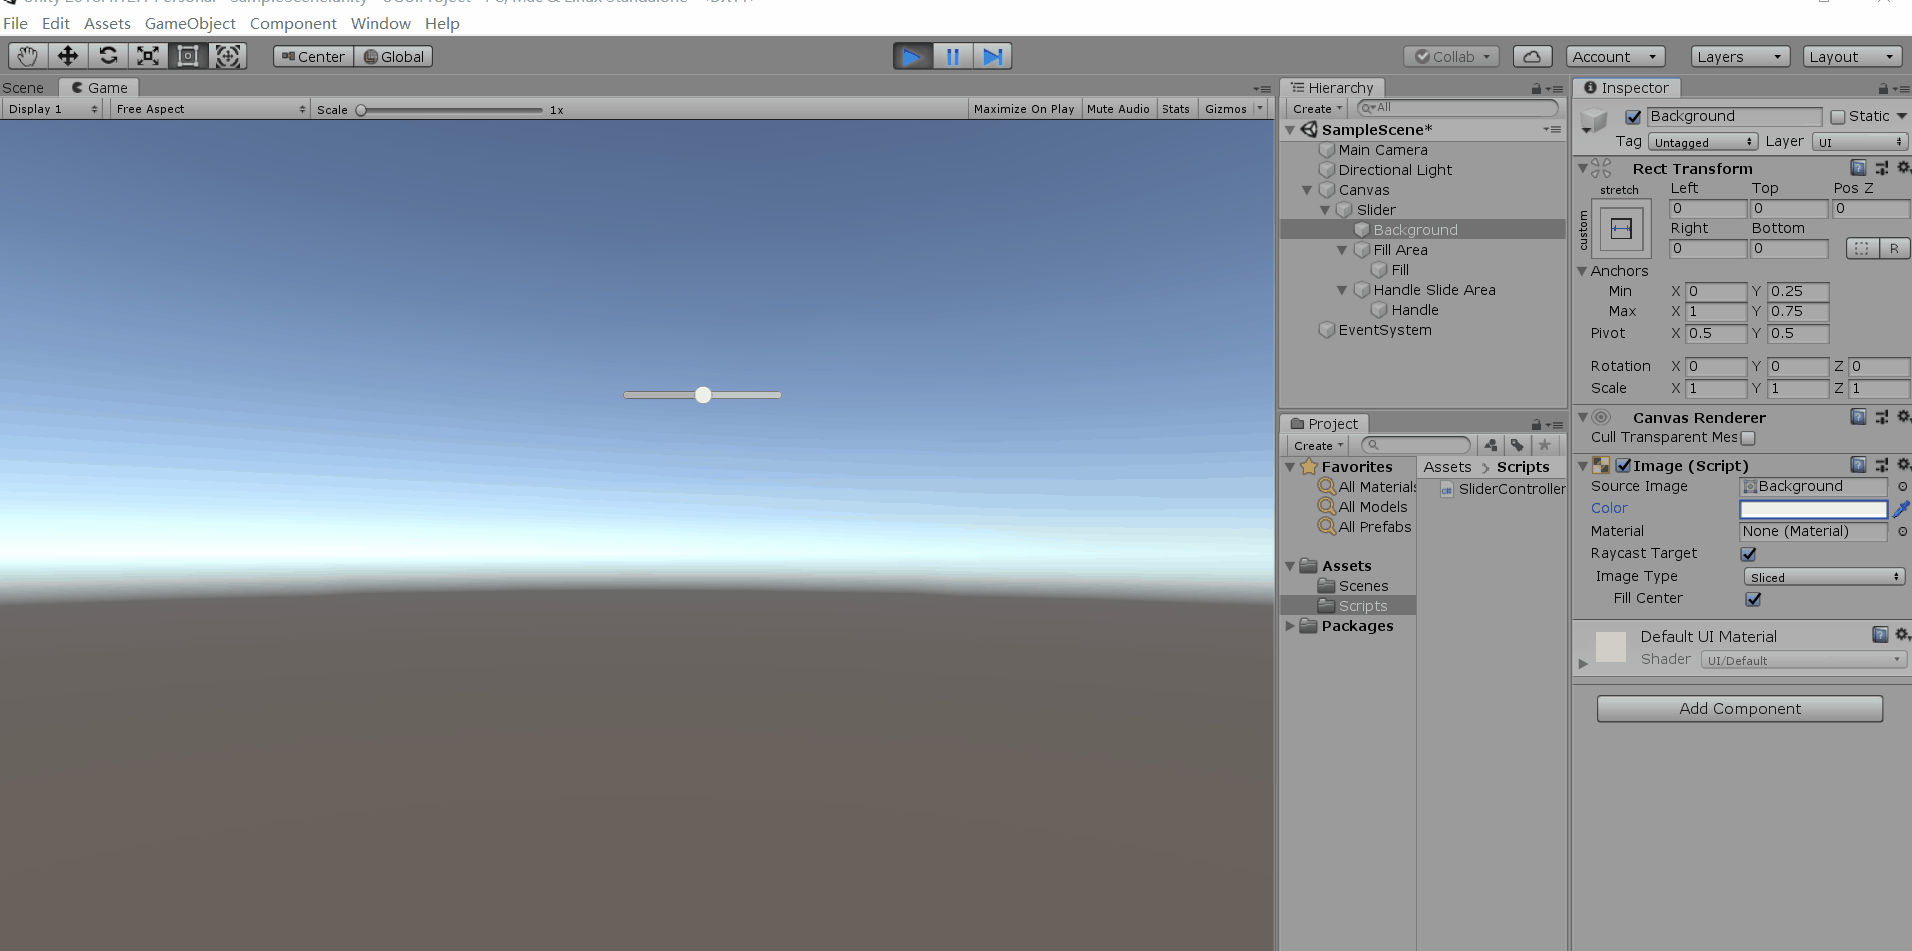The width and height of the screenshot is (1912, 951).
Task: Pick color with the eyedropper icon
Action: [x=1901, y=509]
